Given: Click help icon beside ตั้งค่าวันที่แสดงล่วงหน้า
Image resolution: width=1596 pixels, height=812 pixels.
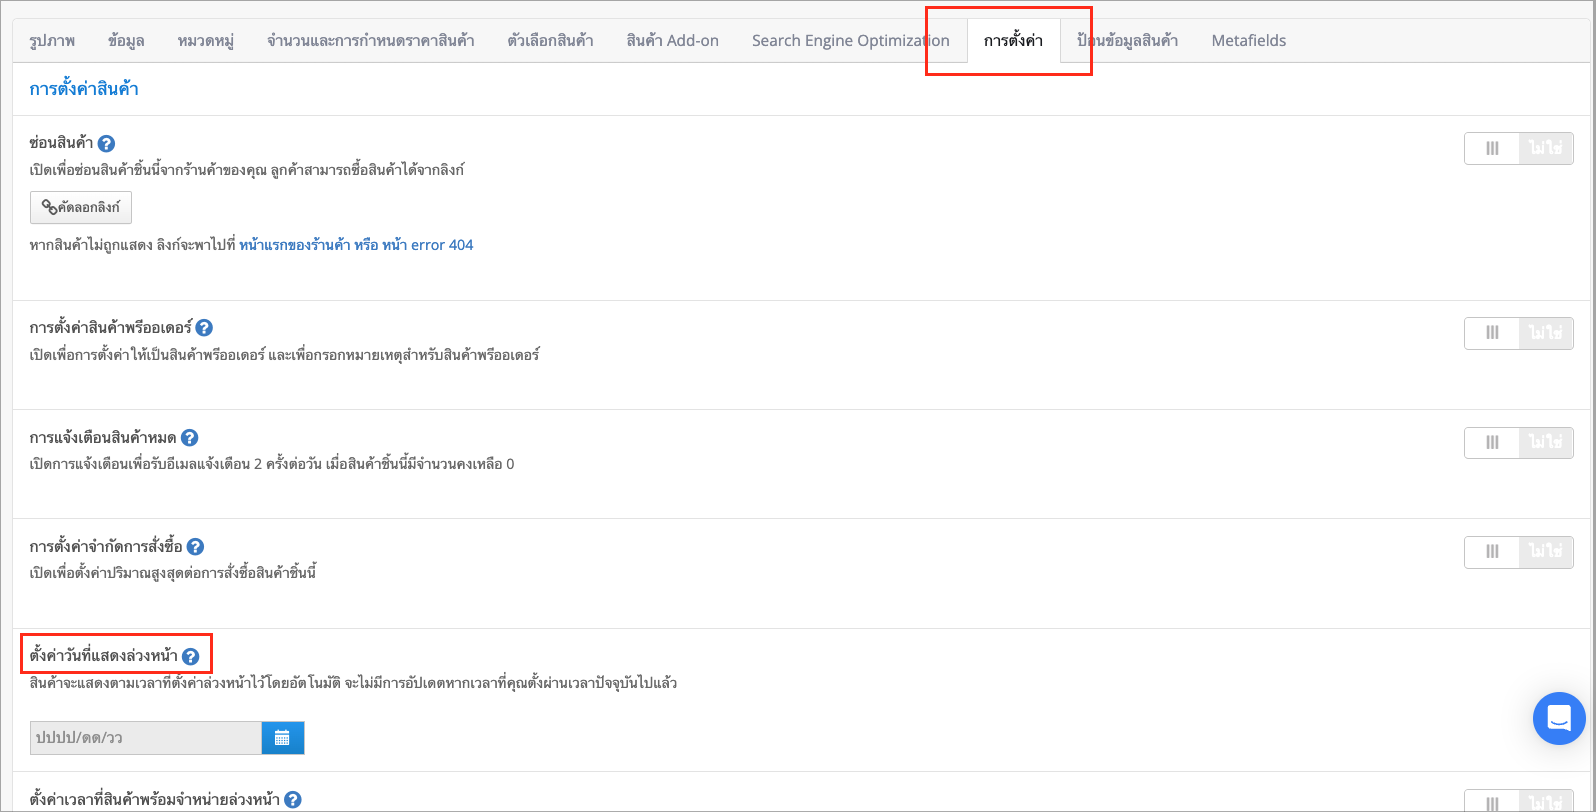Looking at the screenshot, I should [x=190, y=657].
